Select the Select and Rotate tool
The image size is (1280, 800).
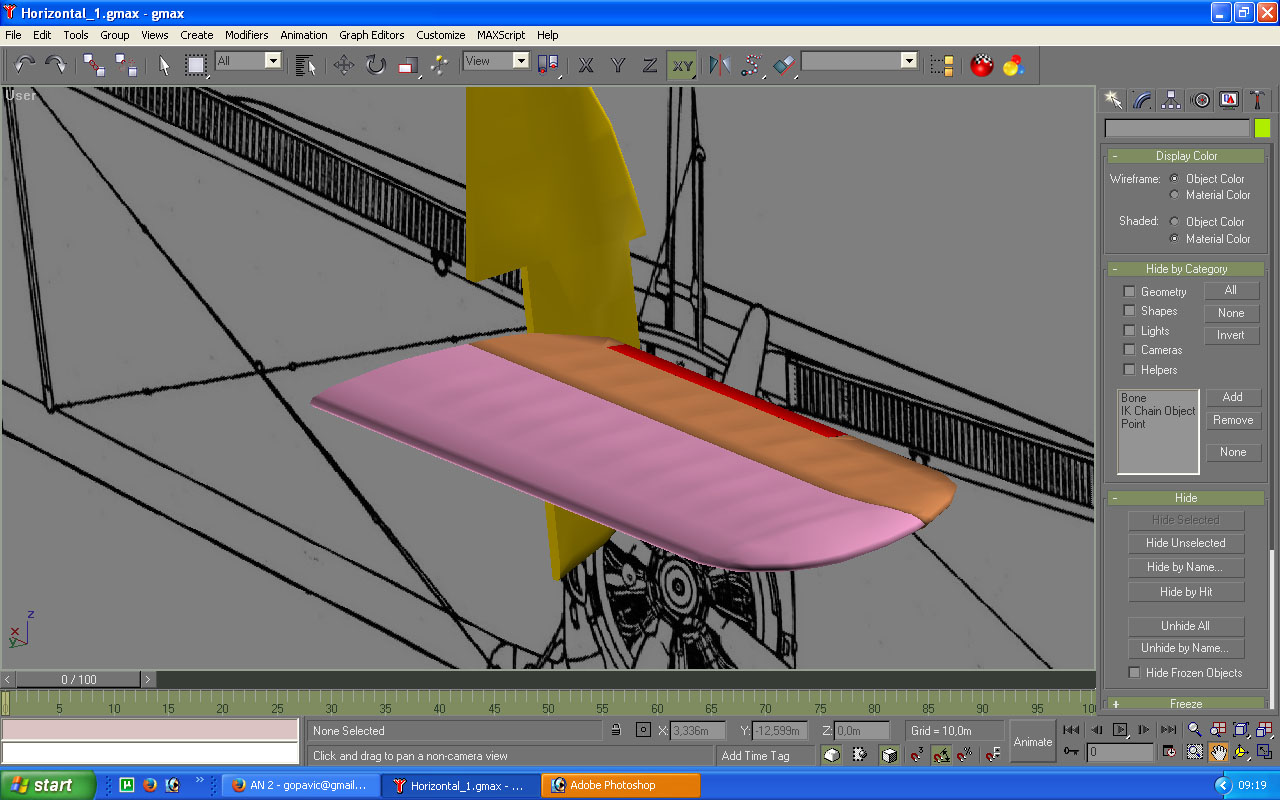375,66
